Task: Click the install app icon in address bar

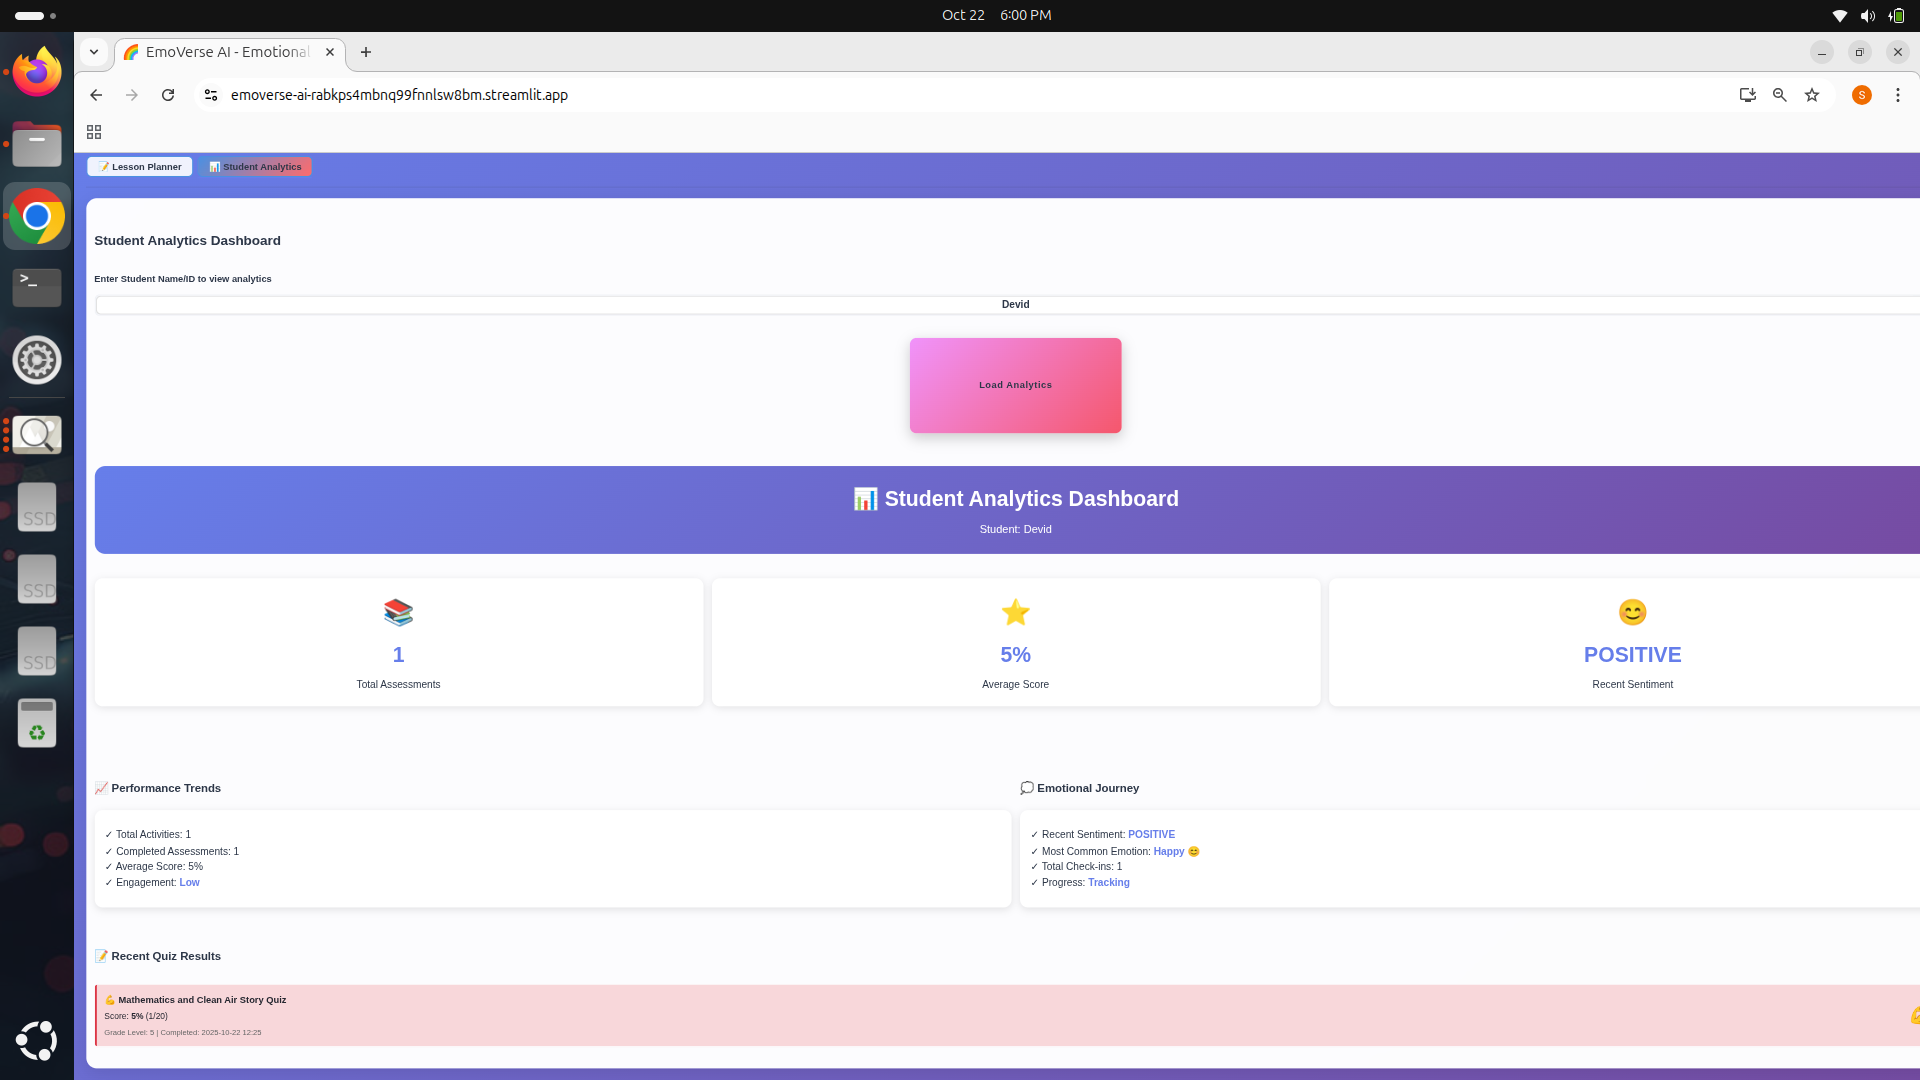Action: point(1747,95)
